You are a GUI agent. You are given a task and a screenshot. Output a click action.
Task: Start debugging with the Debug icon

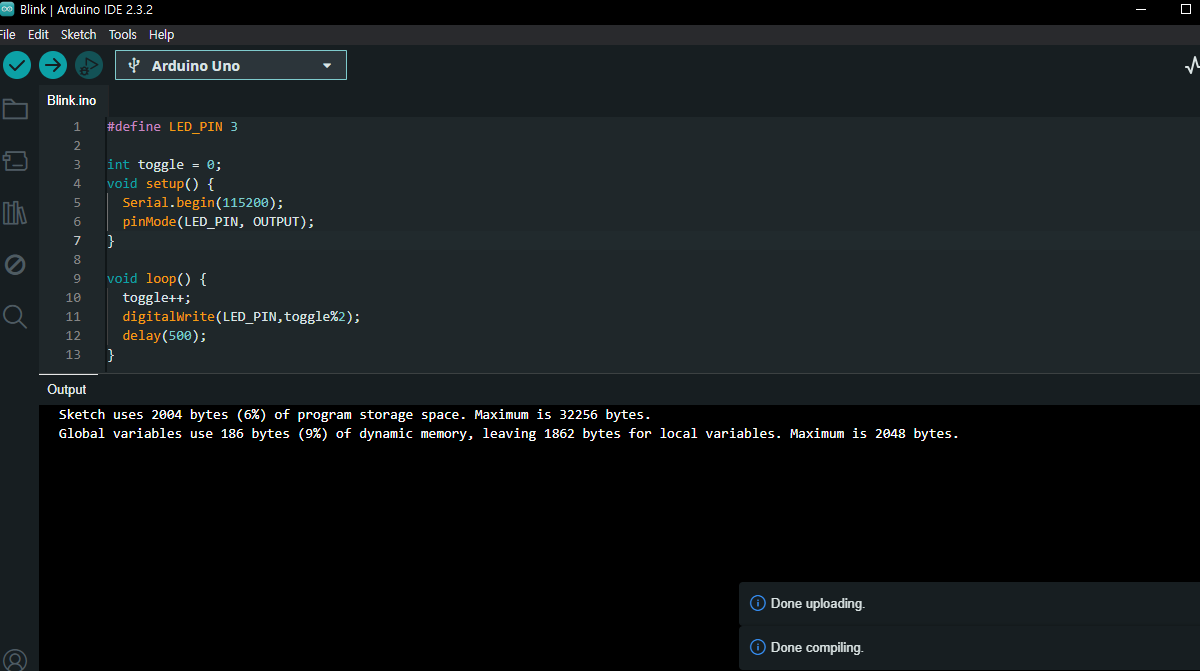point(89,65)
